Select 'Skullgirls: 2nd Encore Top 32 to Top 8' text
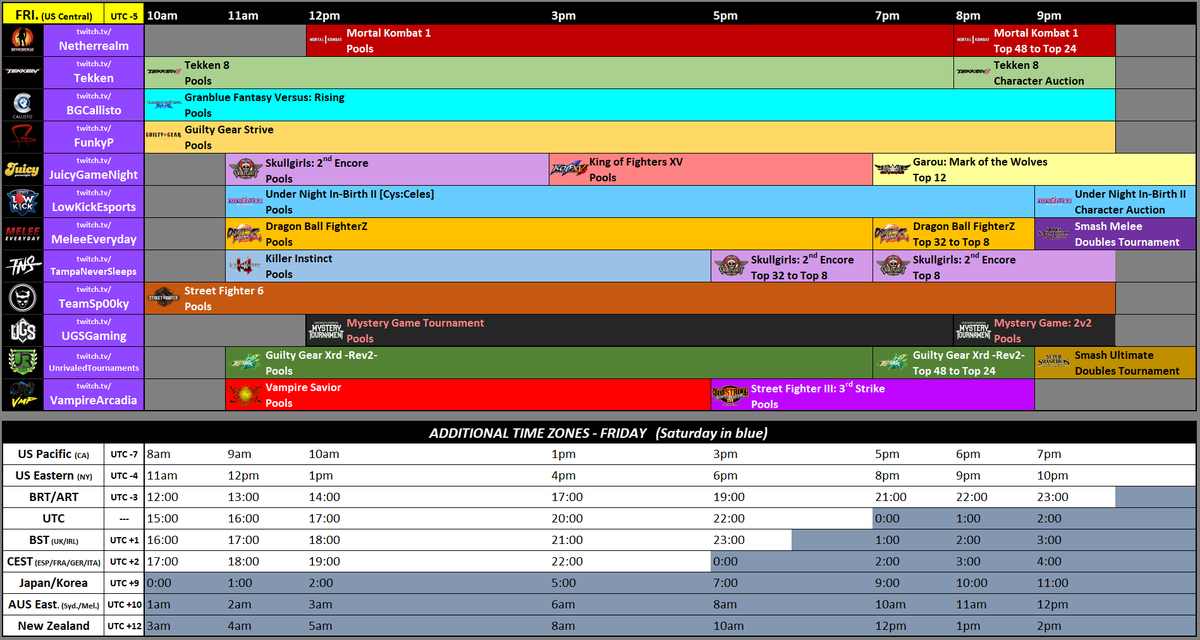 pyautogui.click(x=803, y=266)
